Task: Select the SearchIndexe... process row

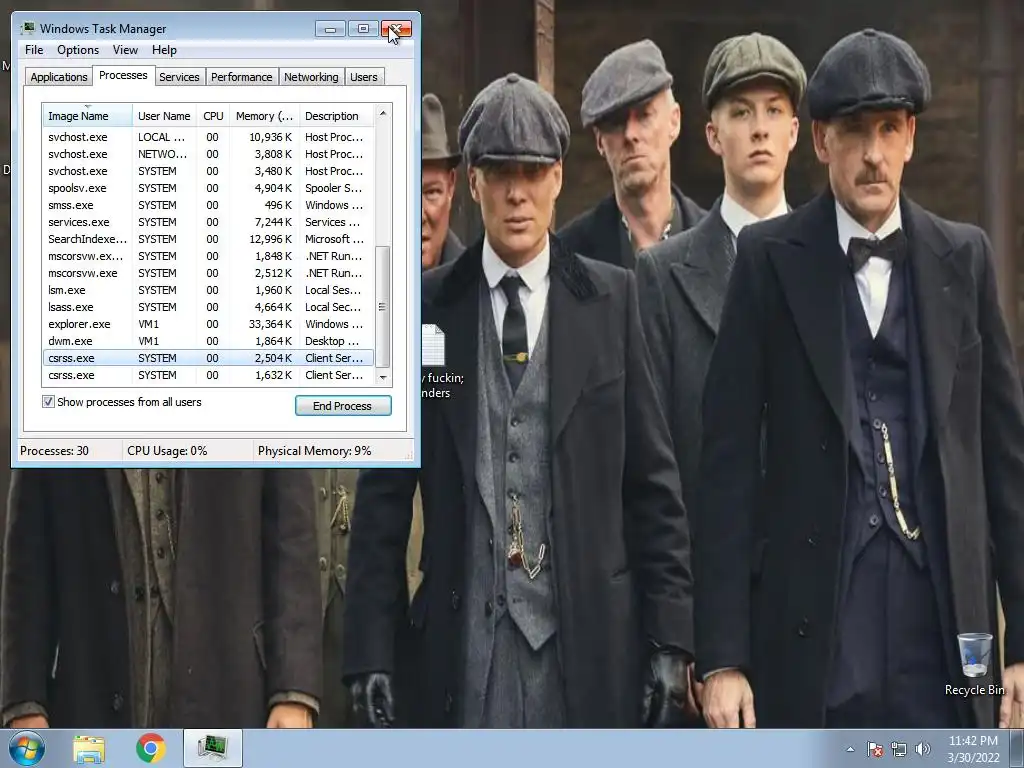Action: [x=208, y=239]
